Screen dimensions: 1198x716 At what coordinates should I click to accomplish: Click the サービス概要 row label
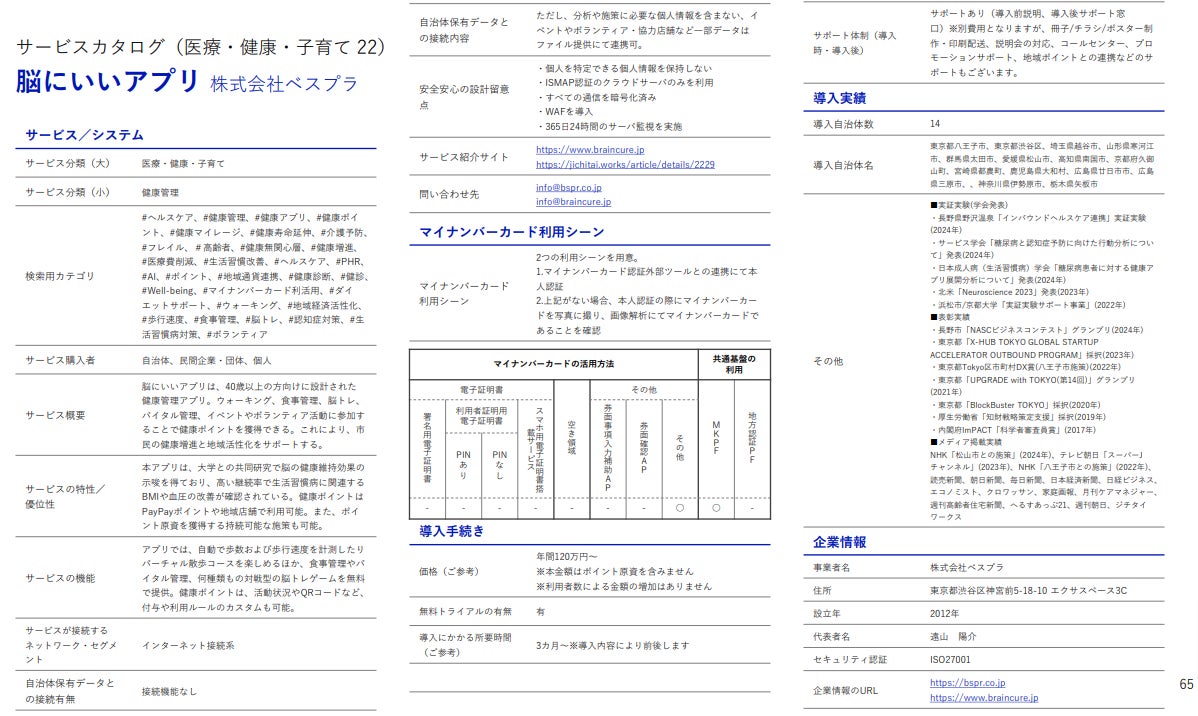click(x=55, y=415)
